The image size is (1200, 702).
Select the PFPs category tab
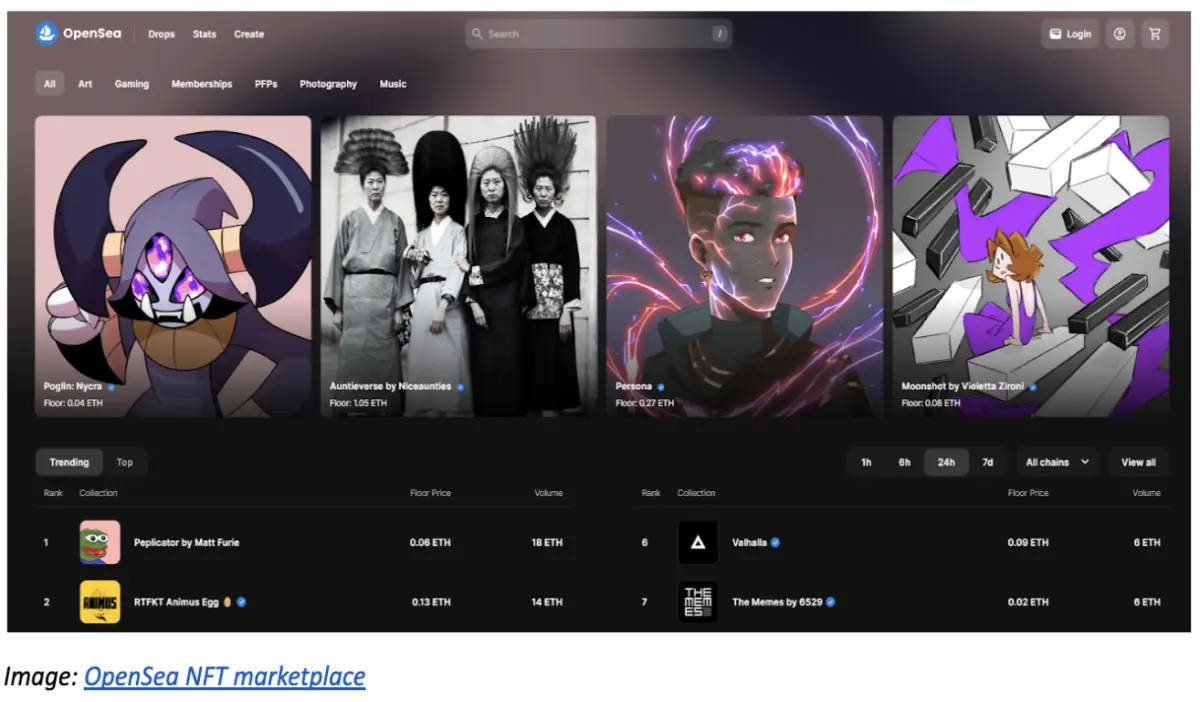(x=266, y=84)
